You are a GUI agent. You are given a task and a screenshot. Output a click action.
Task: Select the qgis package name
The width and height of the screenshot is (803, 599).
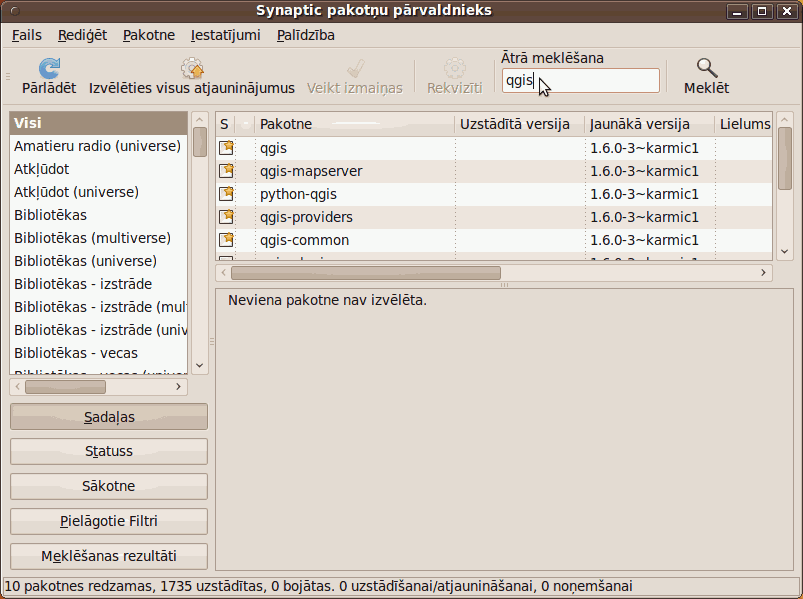click(x=273, y=148)
